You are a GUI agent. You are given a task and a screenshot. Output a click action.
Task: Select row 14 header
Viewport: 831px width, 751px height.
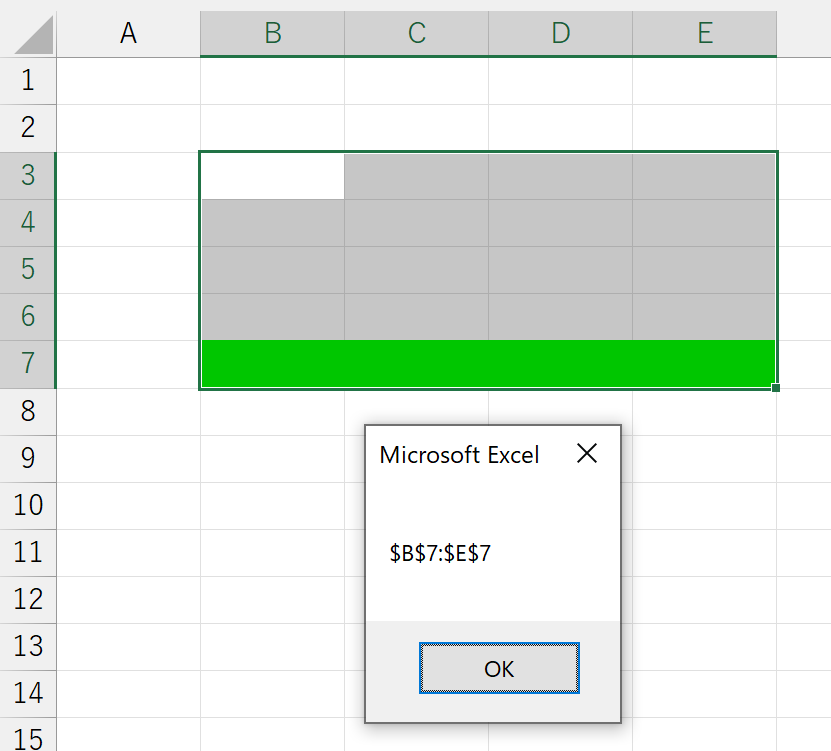click(28, 693)
